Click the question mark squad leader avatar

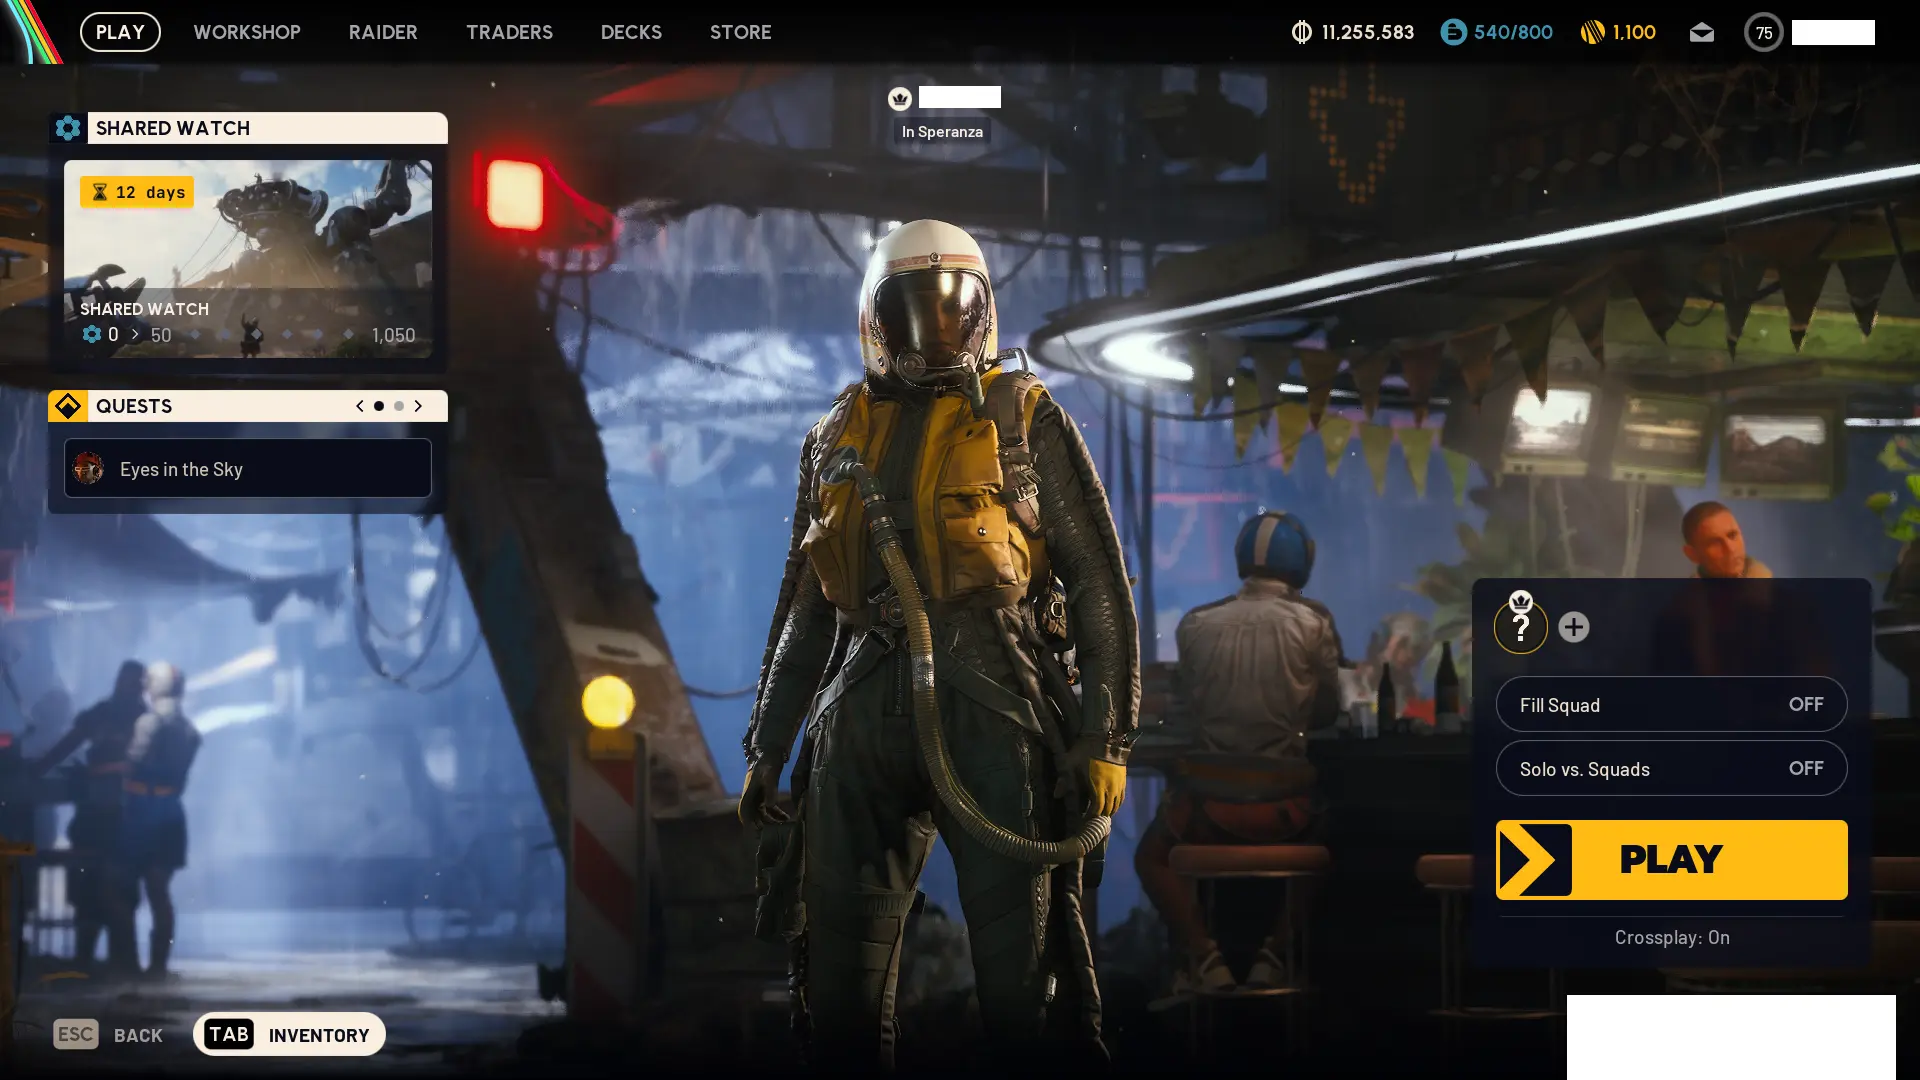pos(1520,627)
